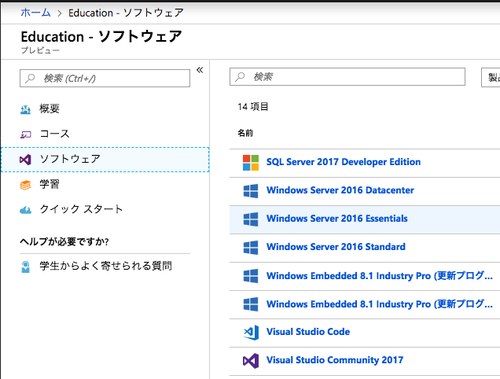Click the コース course icon in sidebar

click(26, 134)
